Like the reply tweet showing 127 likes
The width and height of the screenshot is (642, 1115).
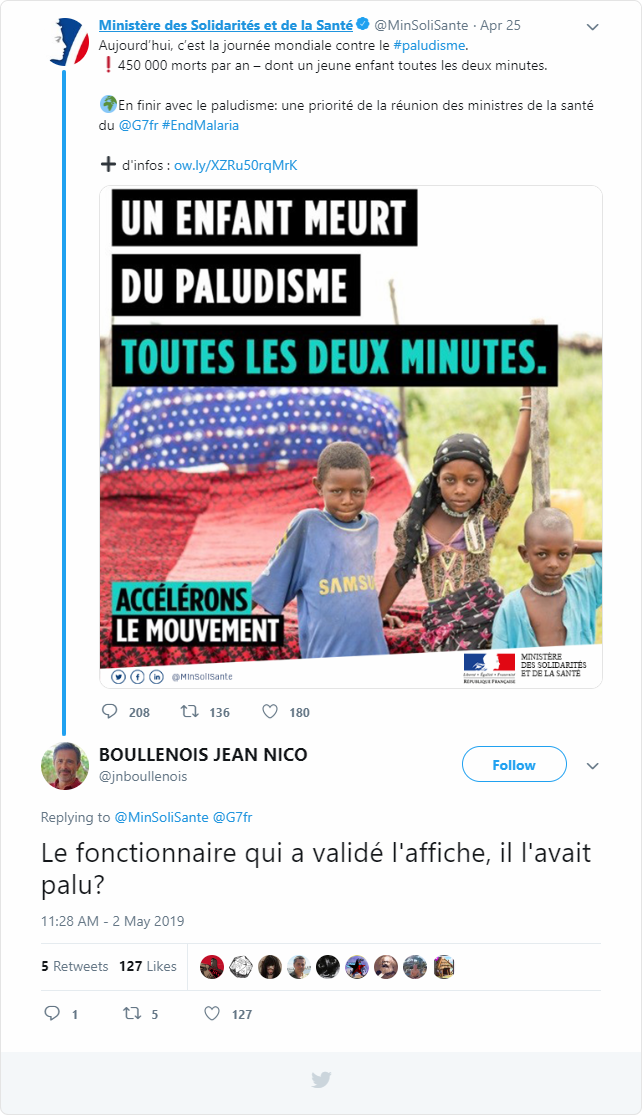(212, 1013)
